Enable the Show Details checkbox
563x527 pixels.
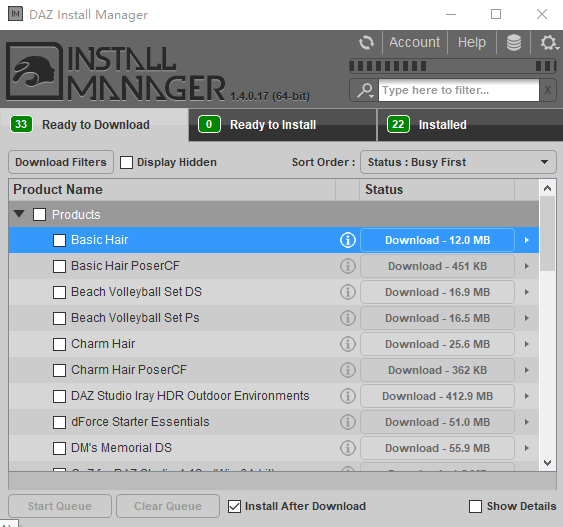tap(475, 507)
